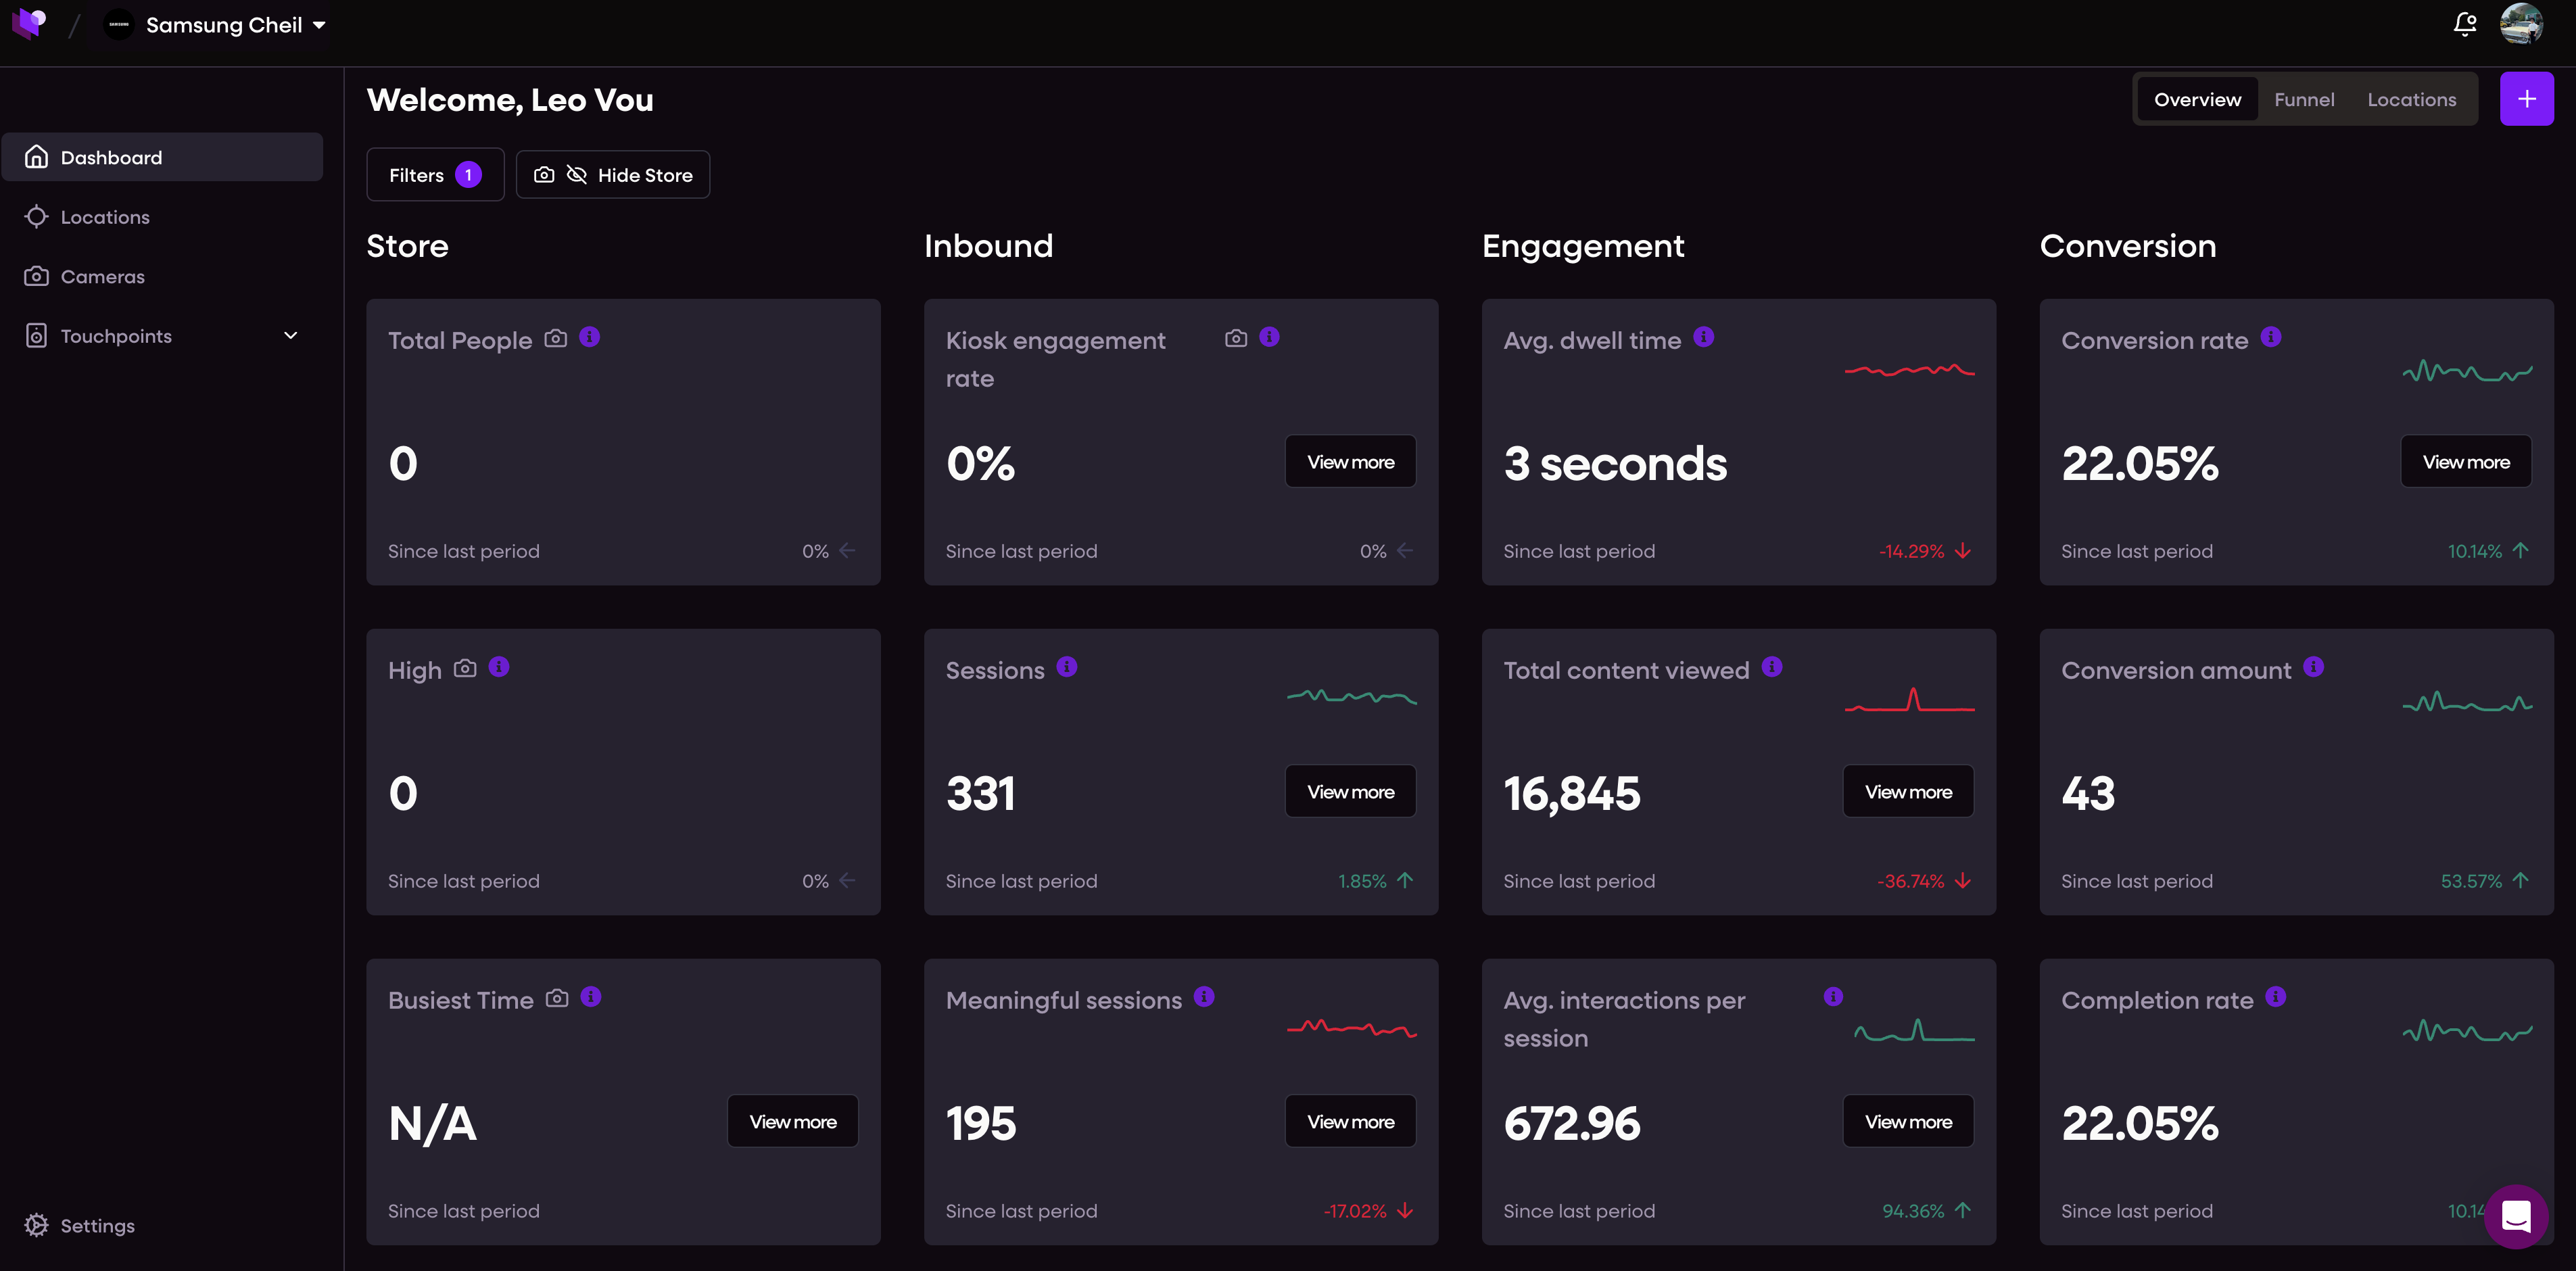This screenshot has height=1271, width=2576.
Task: Open the chat support bubble
Action: [x=2516, y=1216]
